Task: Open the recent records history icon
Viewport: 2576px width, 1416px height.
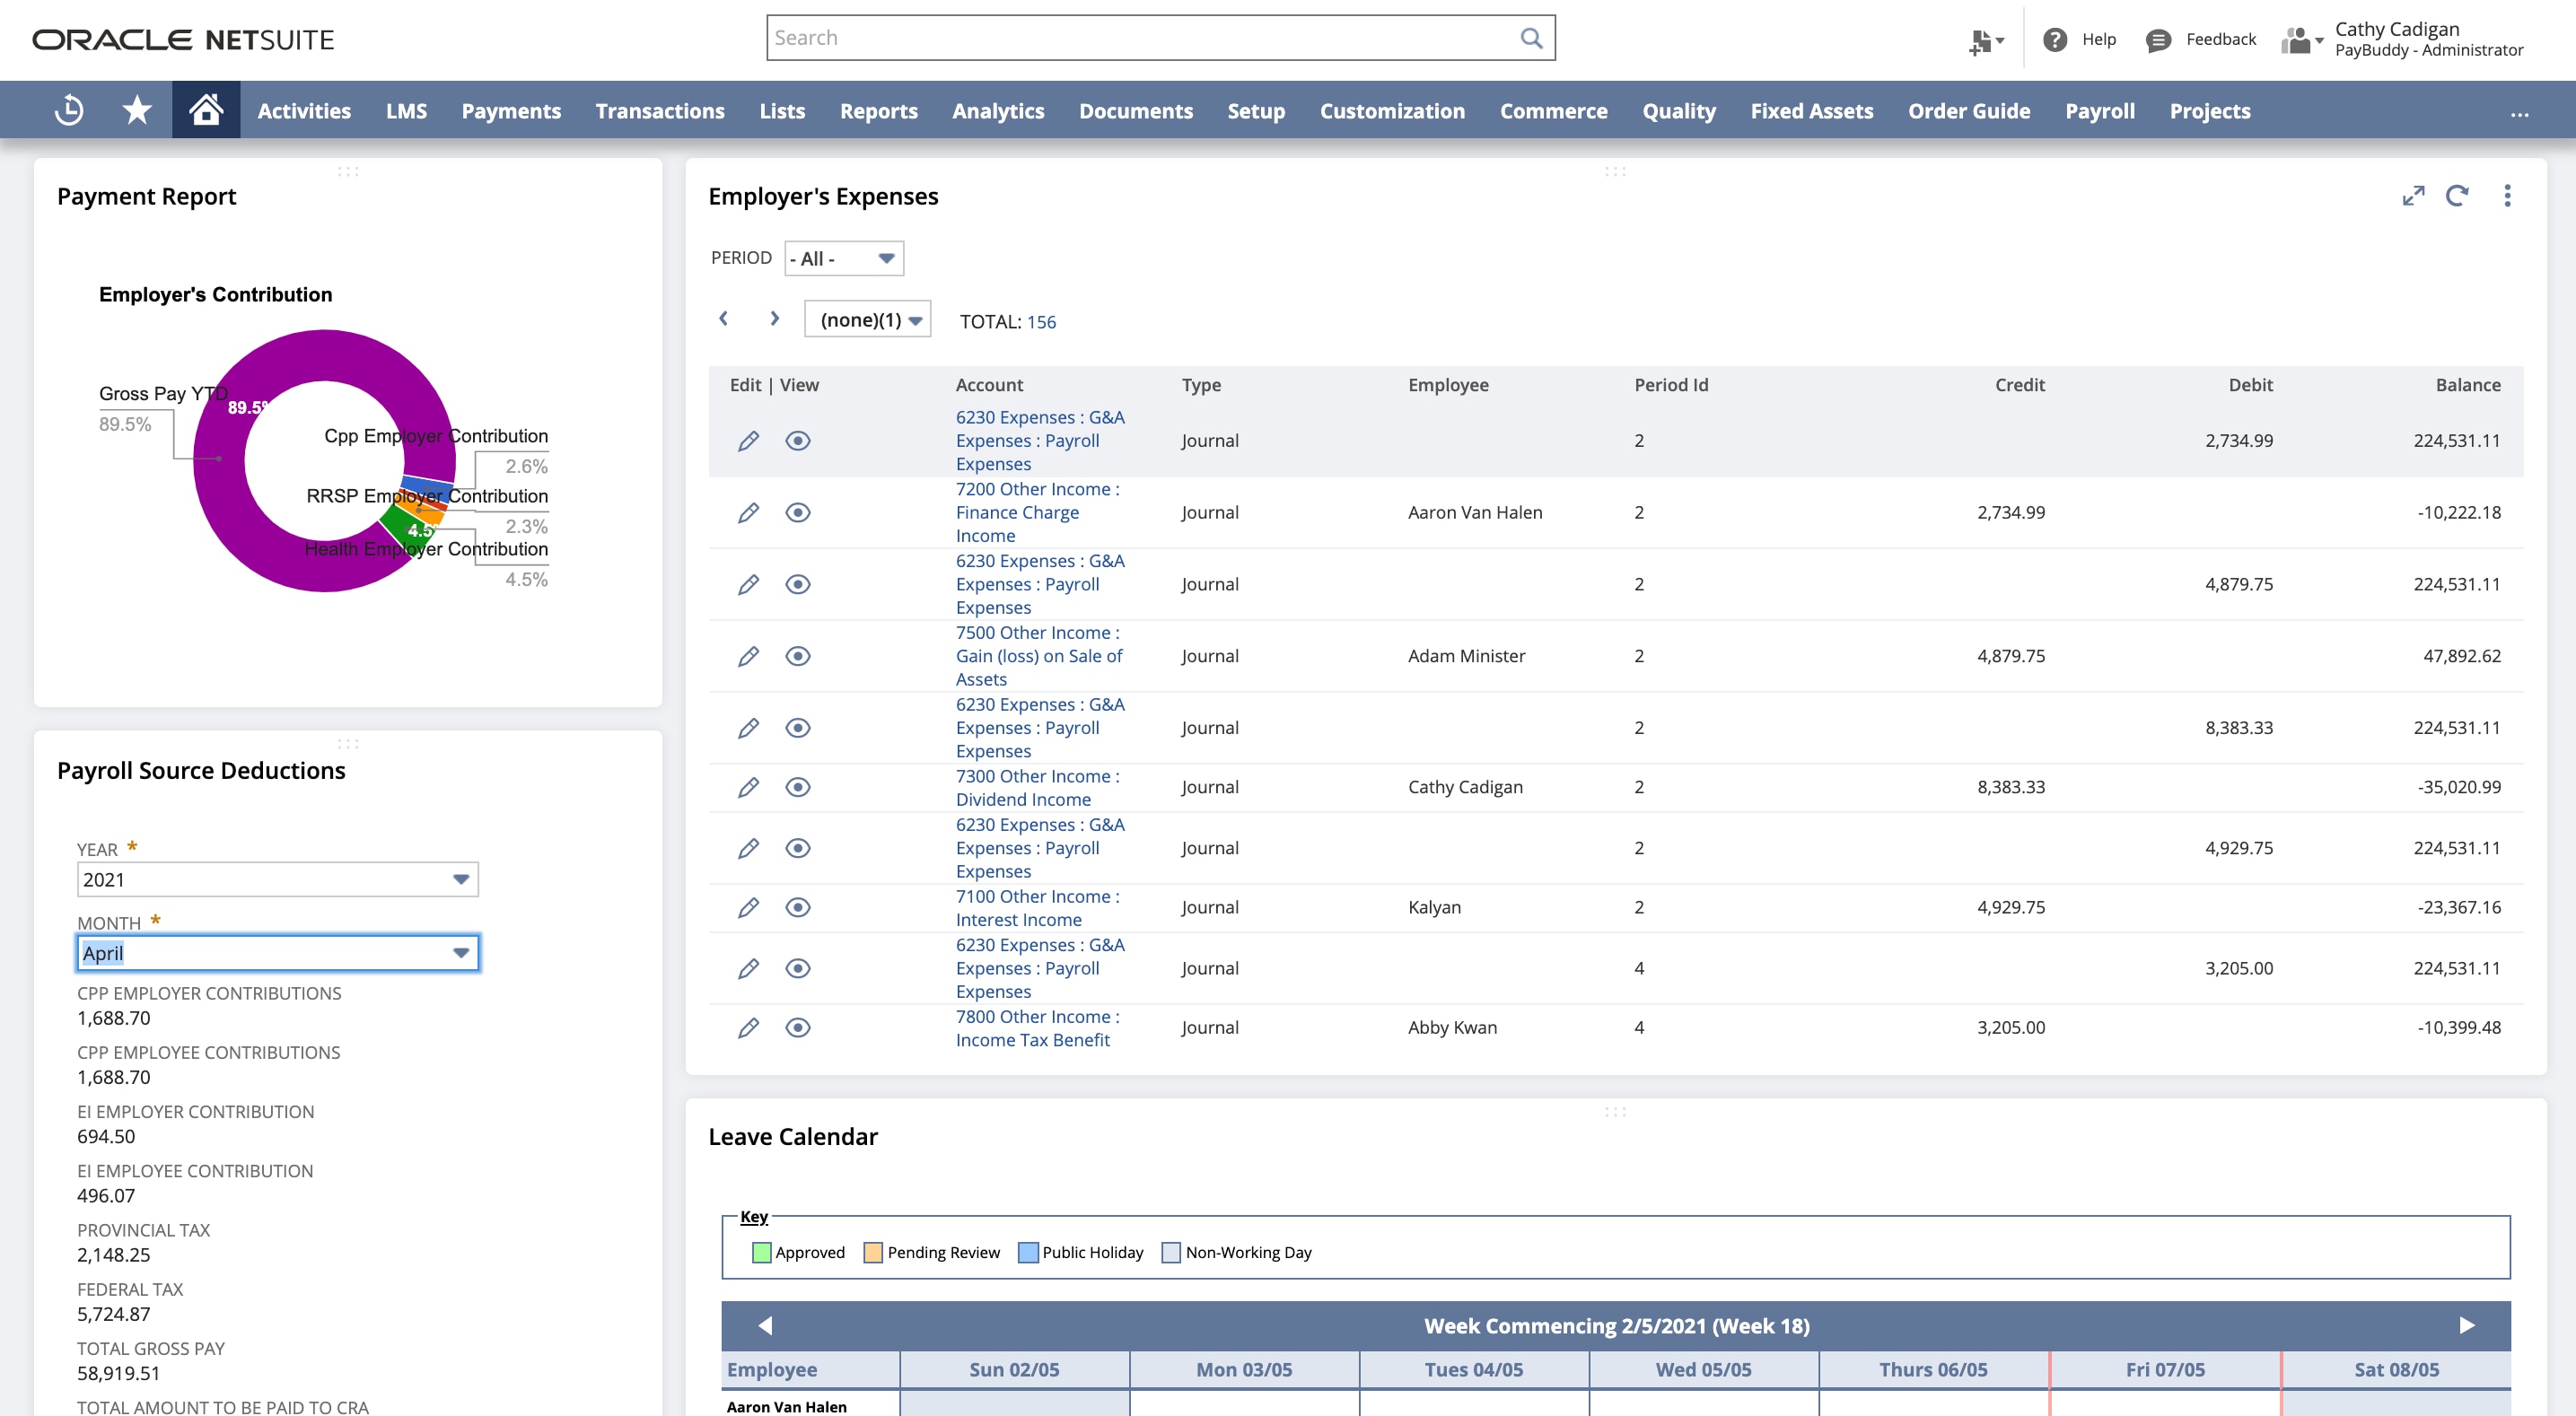Action: [x=69, y=110]
